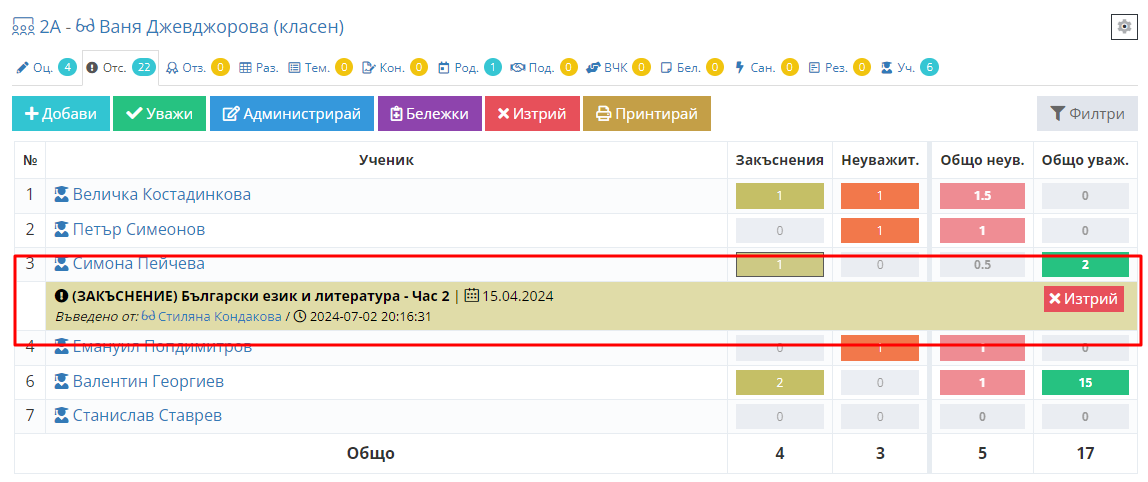
Task: Click the class icon in page title
Action: pyautogui.click(x=23, y=27)
